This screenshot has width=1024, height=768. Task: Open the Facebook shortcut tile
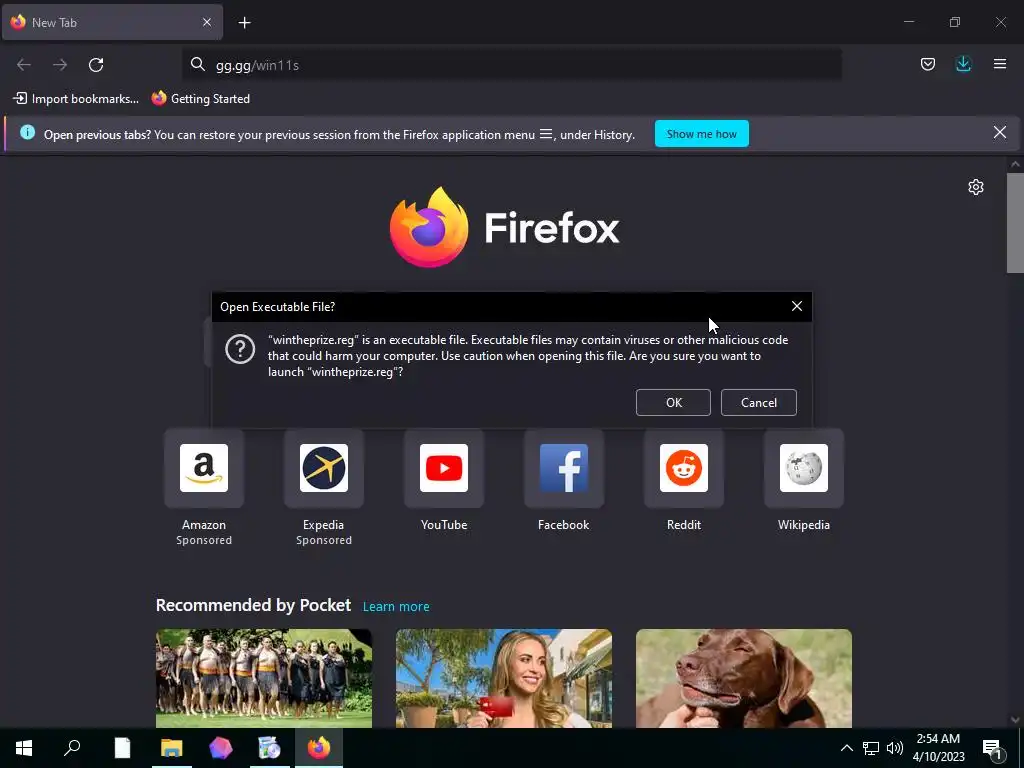point(564,468)
